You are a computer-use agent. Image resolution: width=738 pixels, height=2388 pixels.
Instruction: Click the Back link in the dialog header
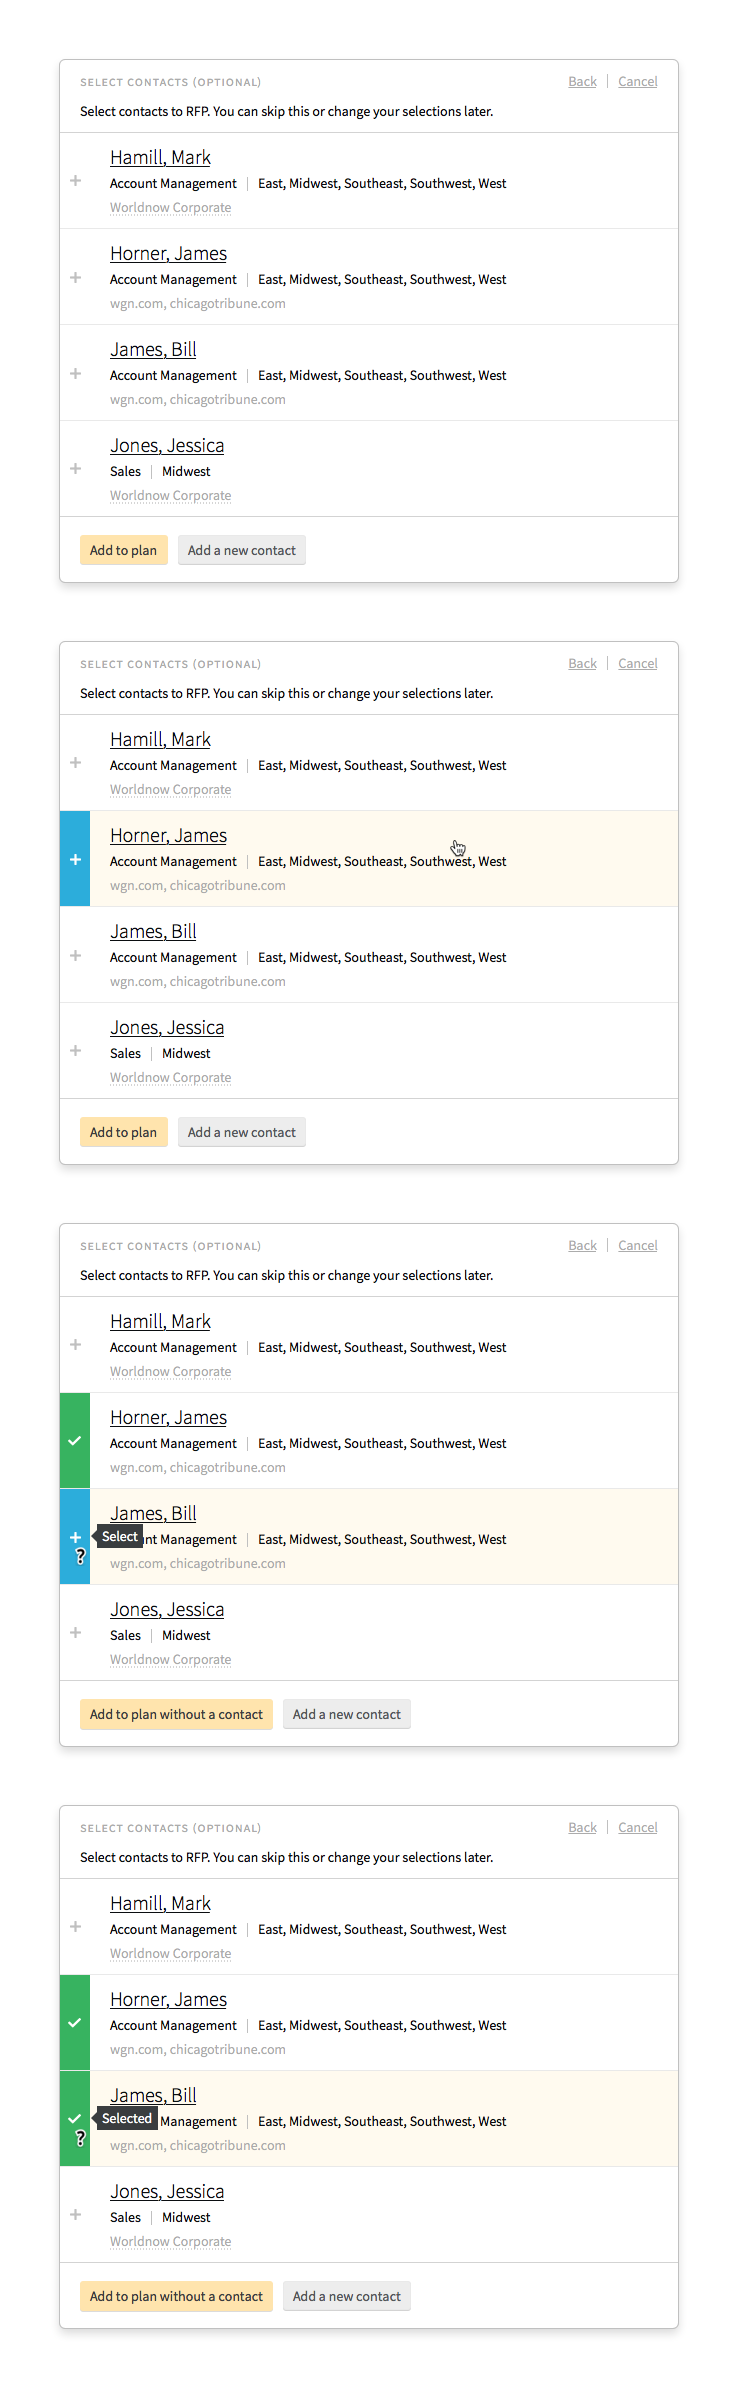coord(582,81)
